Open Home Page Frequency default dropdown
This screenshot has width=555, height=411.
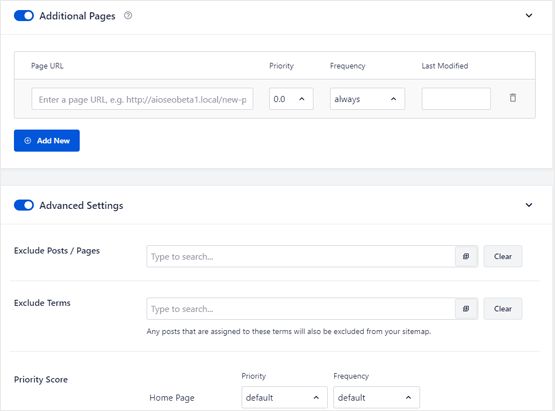[x=376, y=397]
